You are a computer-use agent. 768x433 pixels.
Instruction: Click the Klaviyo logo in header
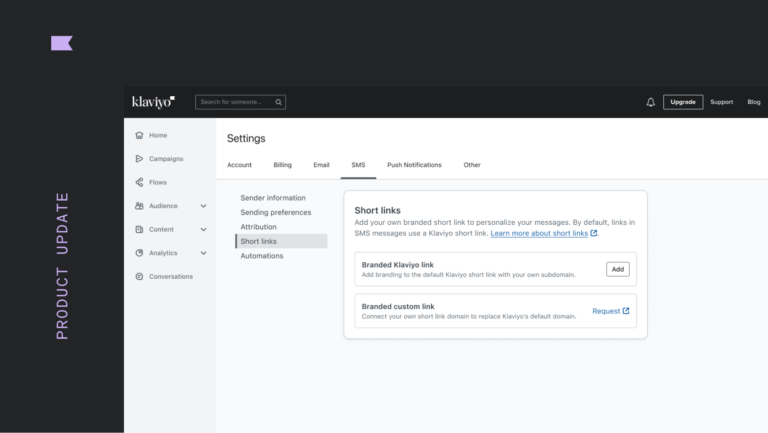[153, 102]
